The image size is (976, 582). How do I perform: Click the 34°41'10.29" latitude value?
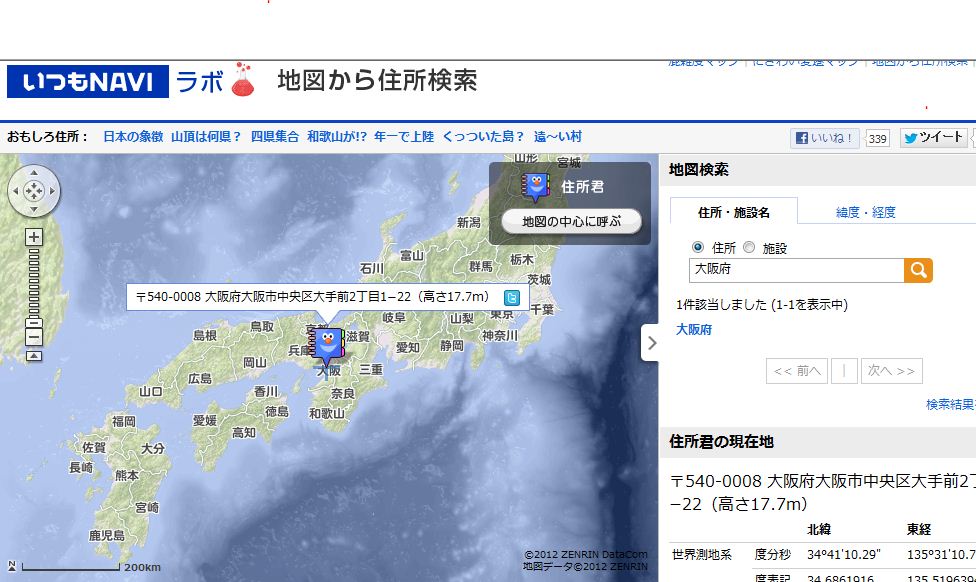pyautogui.click(x=844, y=554)
